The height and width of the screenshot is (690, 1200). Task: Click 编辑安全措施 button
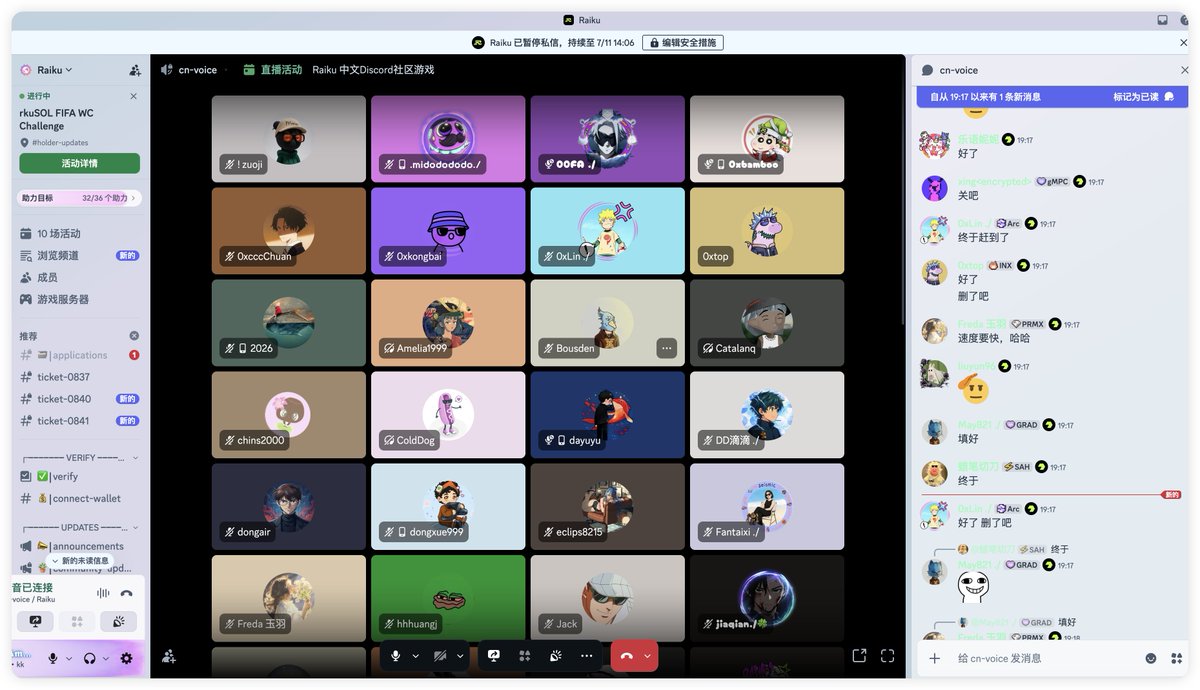(x=683, y=43)
